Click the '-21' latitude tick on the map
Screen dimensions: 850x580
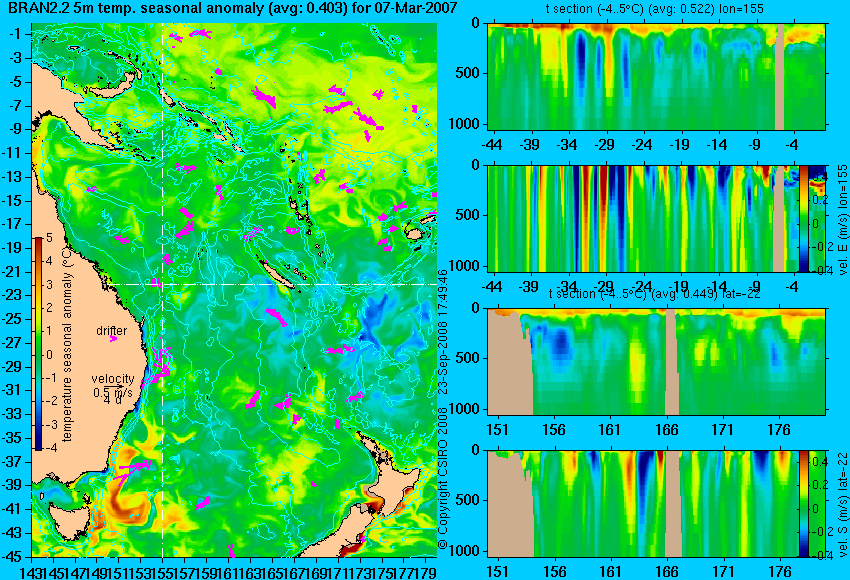coord(13,271)
